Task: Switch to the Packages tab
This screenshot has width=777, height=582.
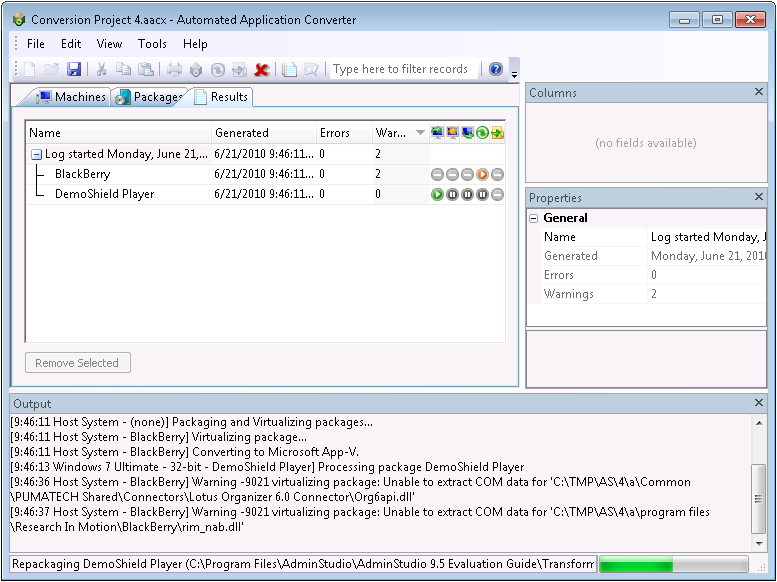Action: point(148,97)
